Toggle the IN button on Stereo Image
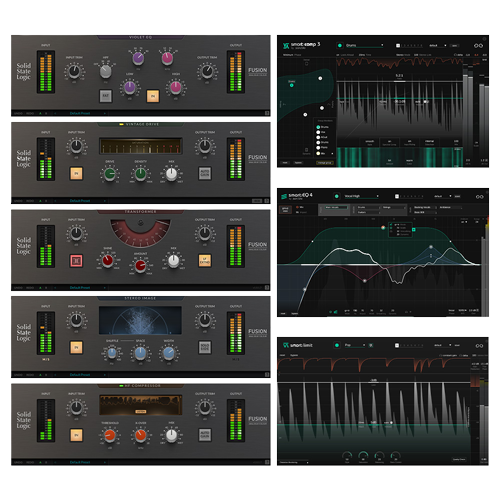Image resolution: width=500 pixels, height=500 pixels. [x=76, y=348]
